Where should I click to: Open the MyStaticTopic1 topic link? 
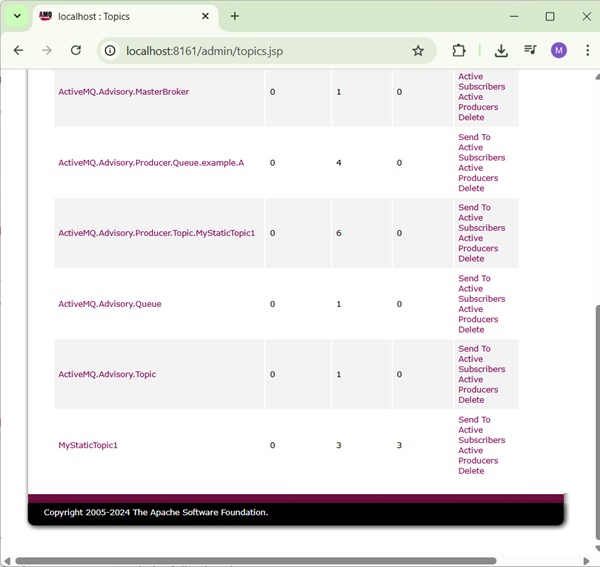(x=88, y=445)
